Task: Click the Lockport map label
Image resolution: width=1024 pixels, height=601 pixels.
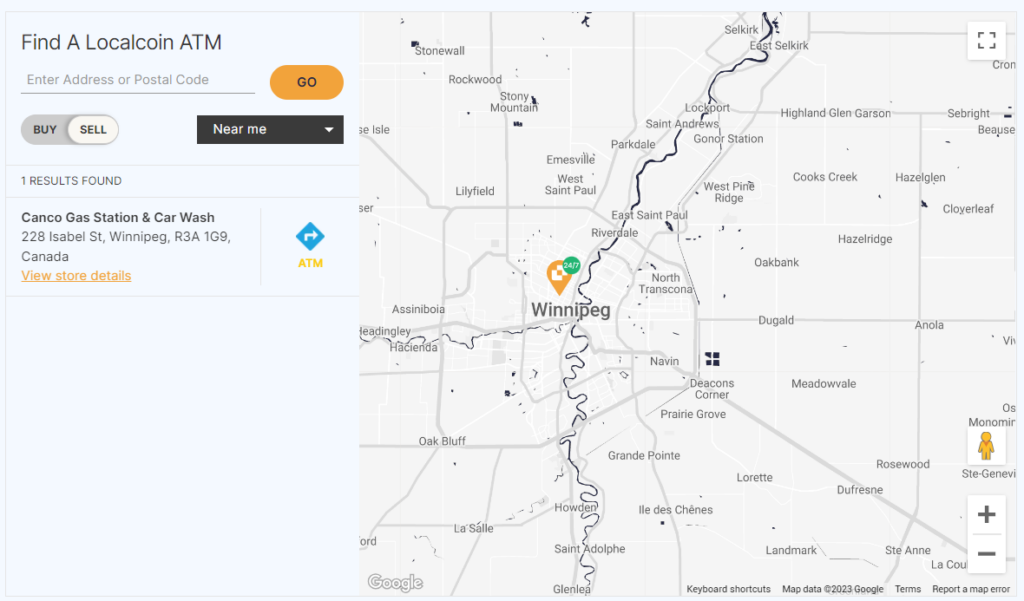Action: (x=707, y=108)
